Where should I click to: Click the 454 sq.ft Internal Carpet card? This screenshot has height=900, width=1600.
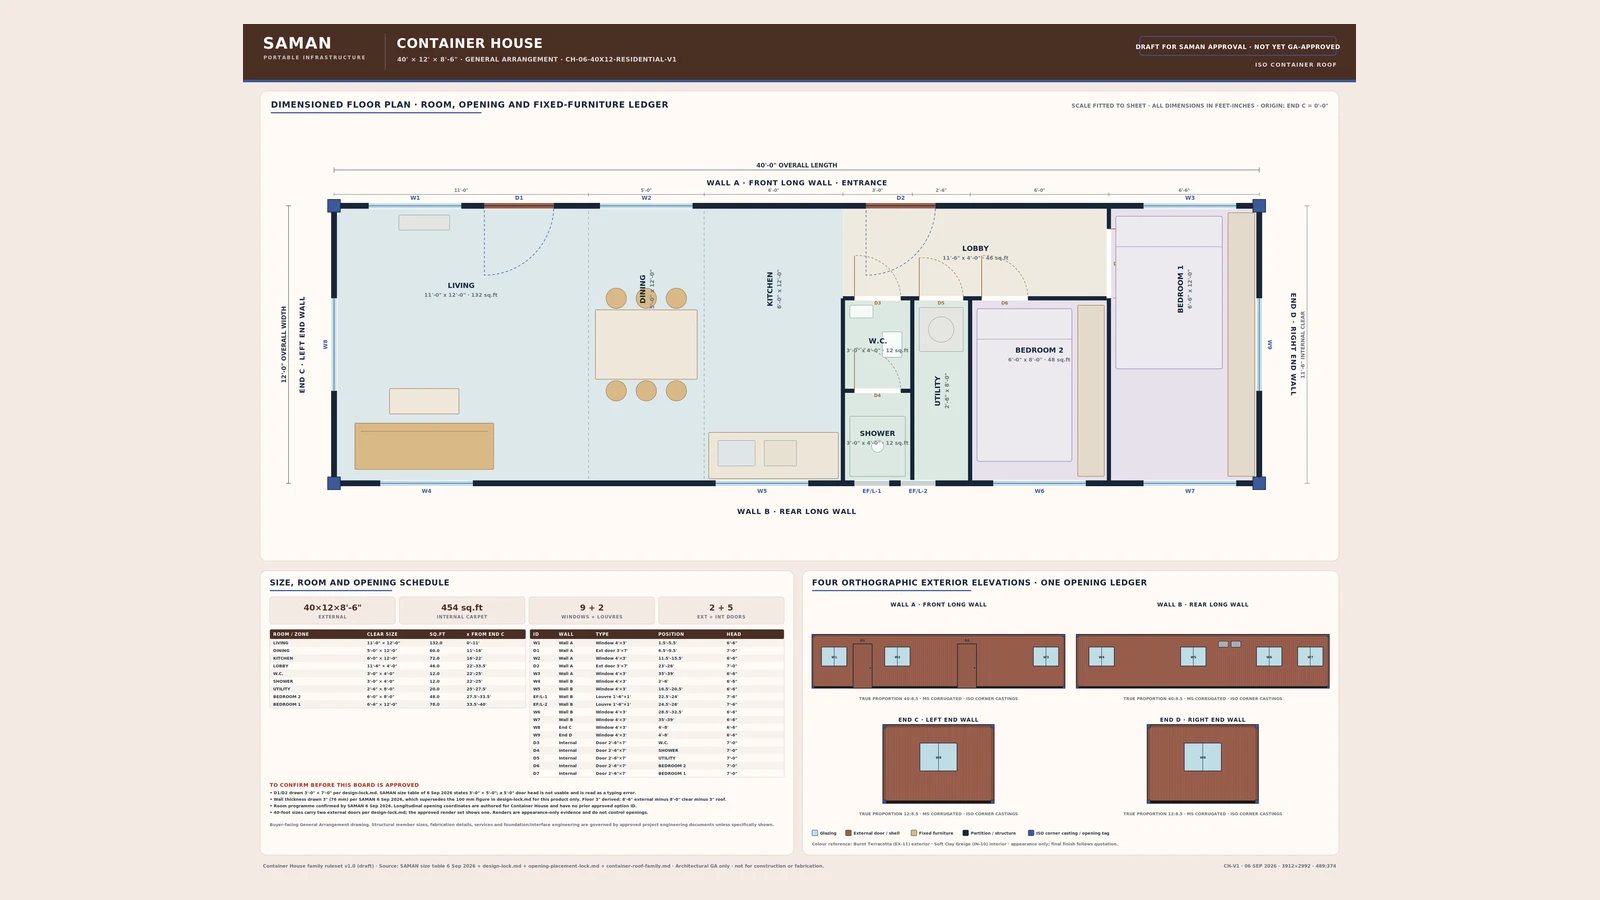tap(462, 610)
